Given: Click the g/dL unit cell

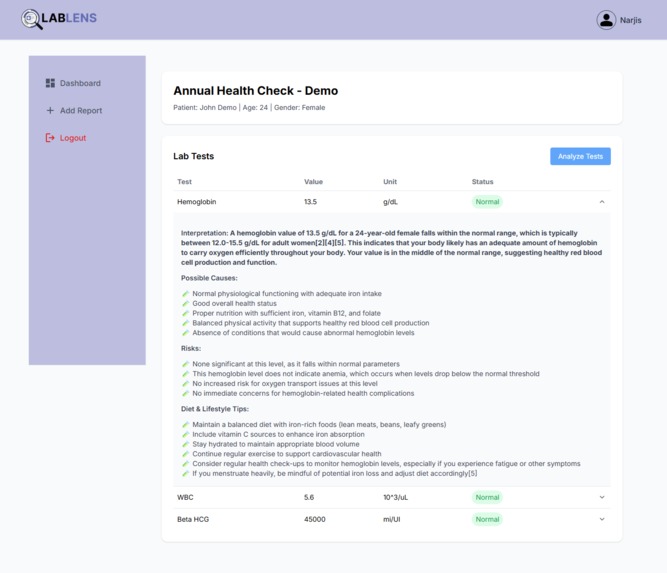Looking at the screenshot, I should click(x=390, y=202).
